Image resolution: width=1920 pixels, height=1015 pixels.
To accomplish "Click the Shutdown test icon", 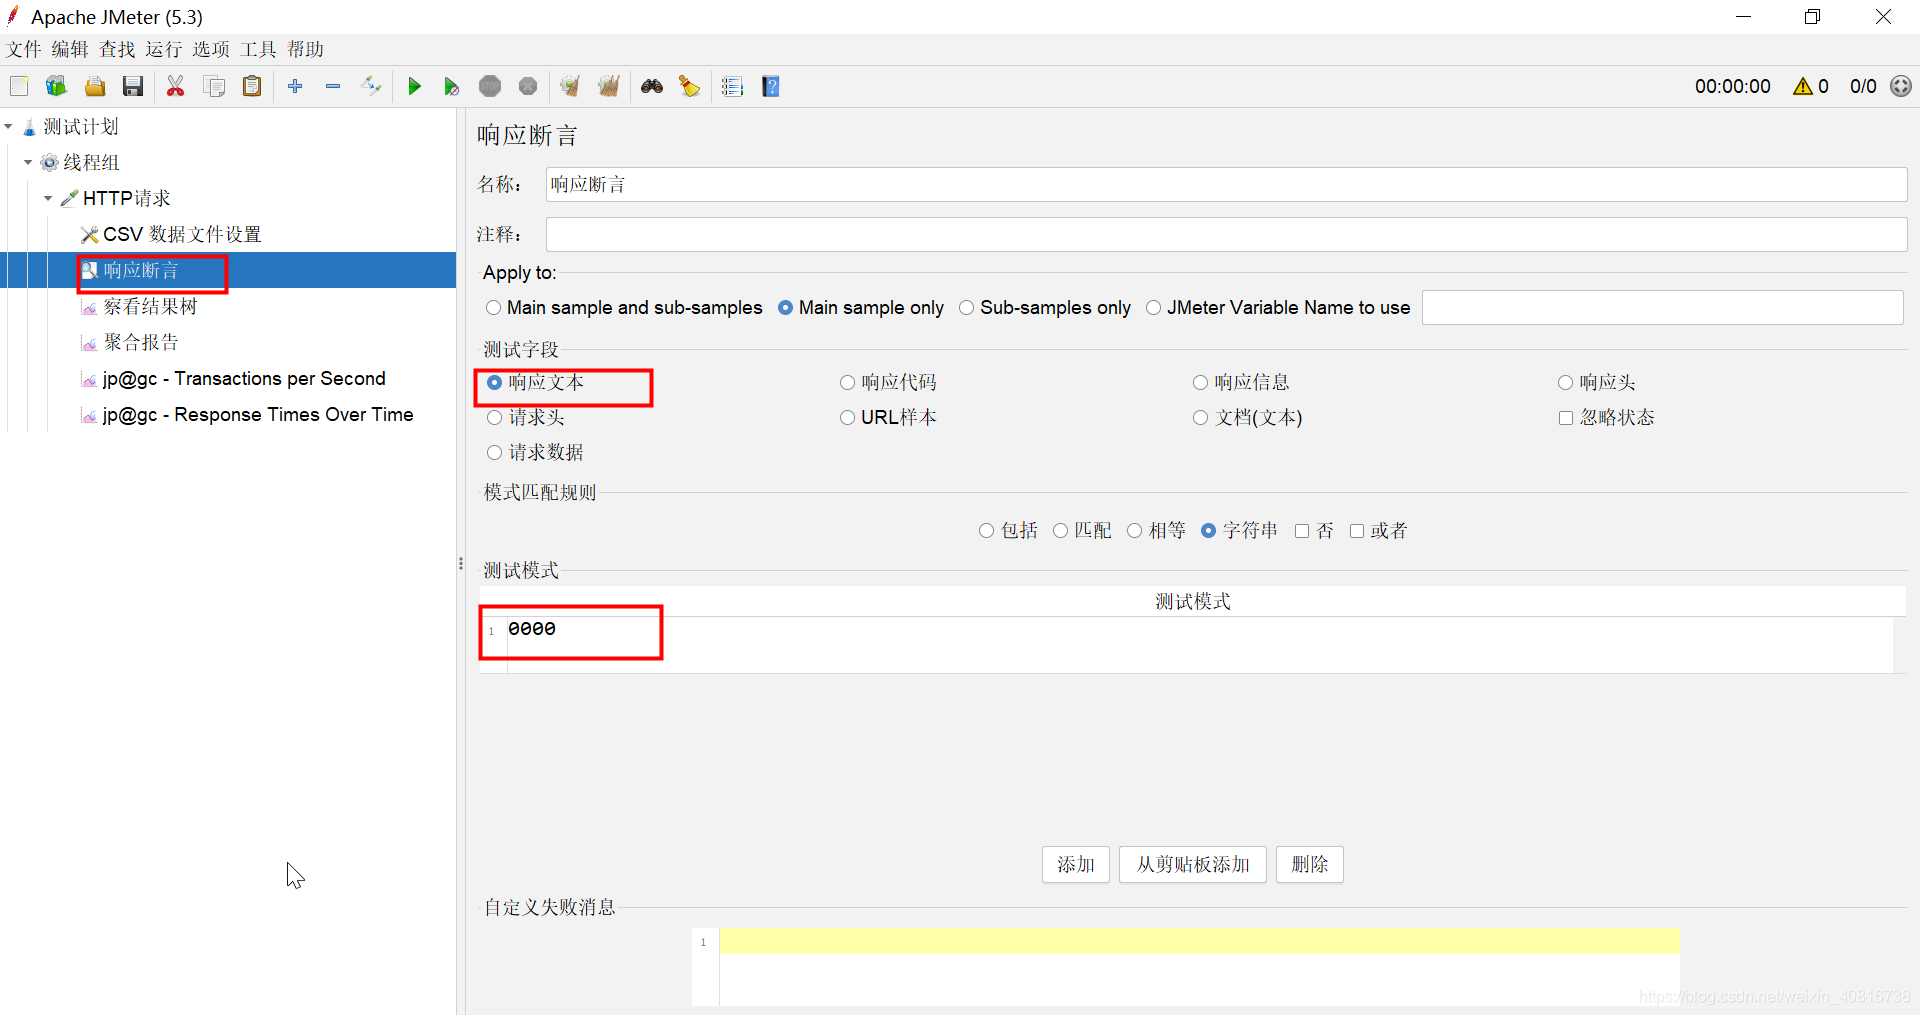I will point(528,87).
